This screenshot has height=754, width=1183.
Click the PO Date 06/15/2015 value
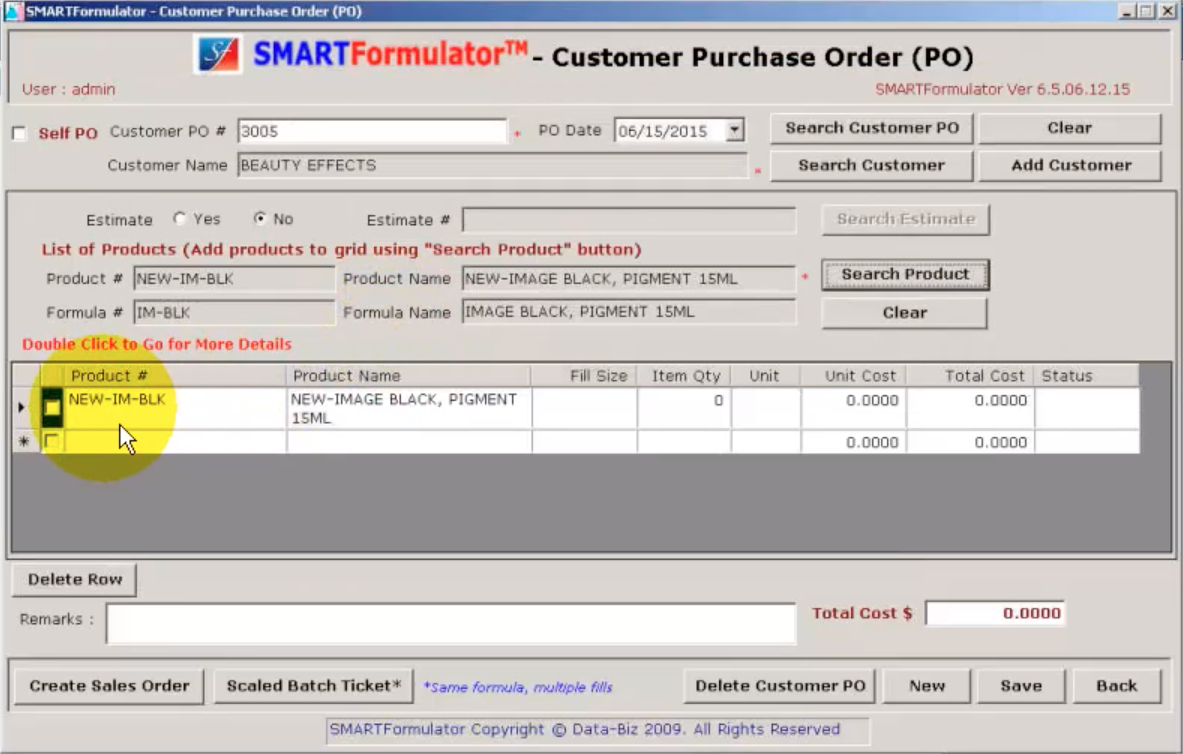coord(663,131)
